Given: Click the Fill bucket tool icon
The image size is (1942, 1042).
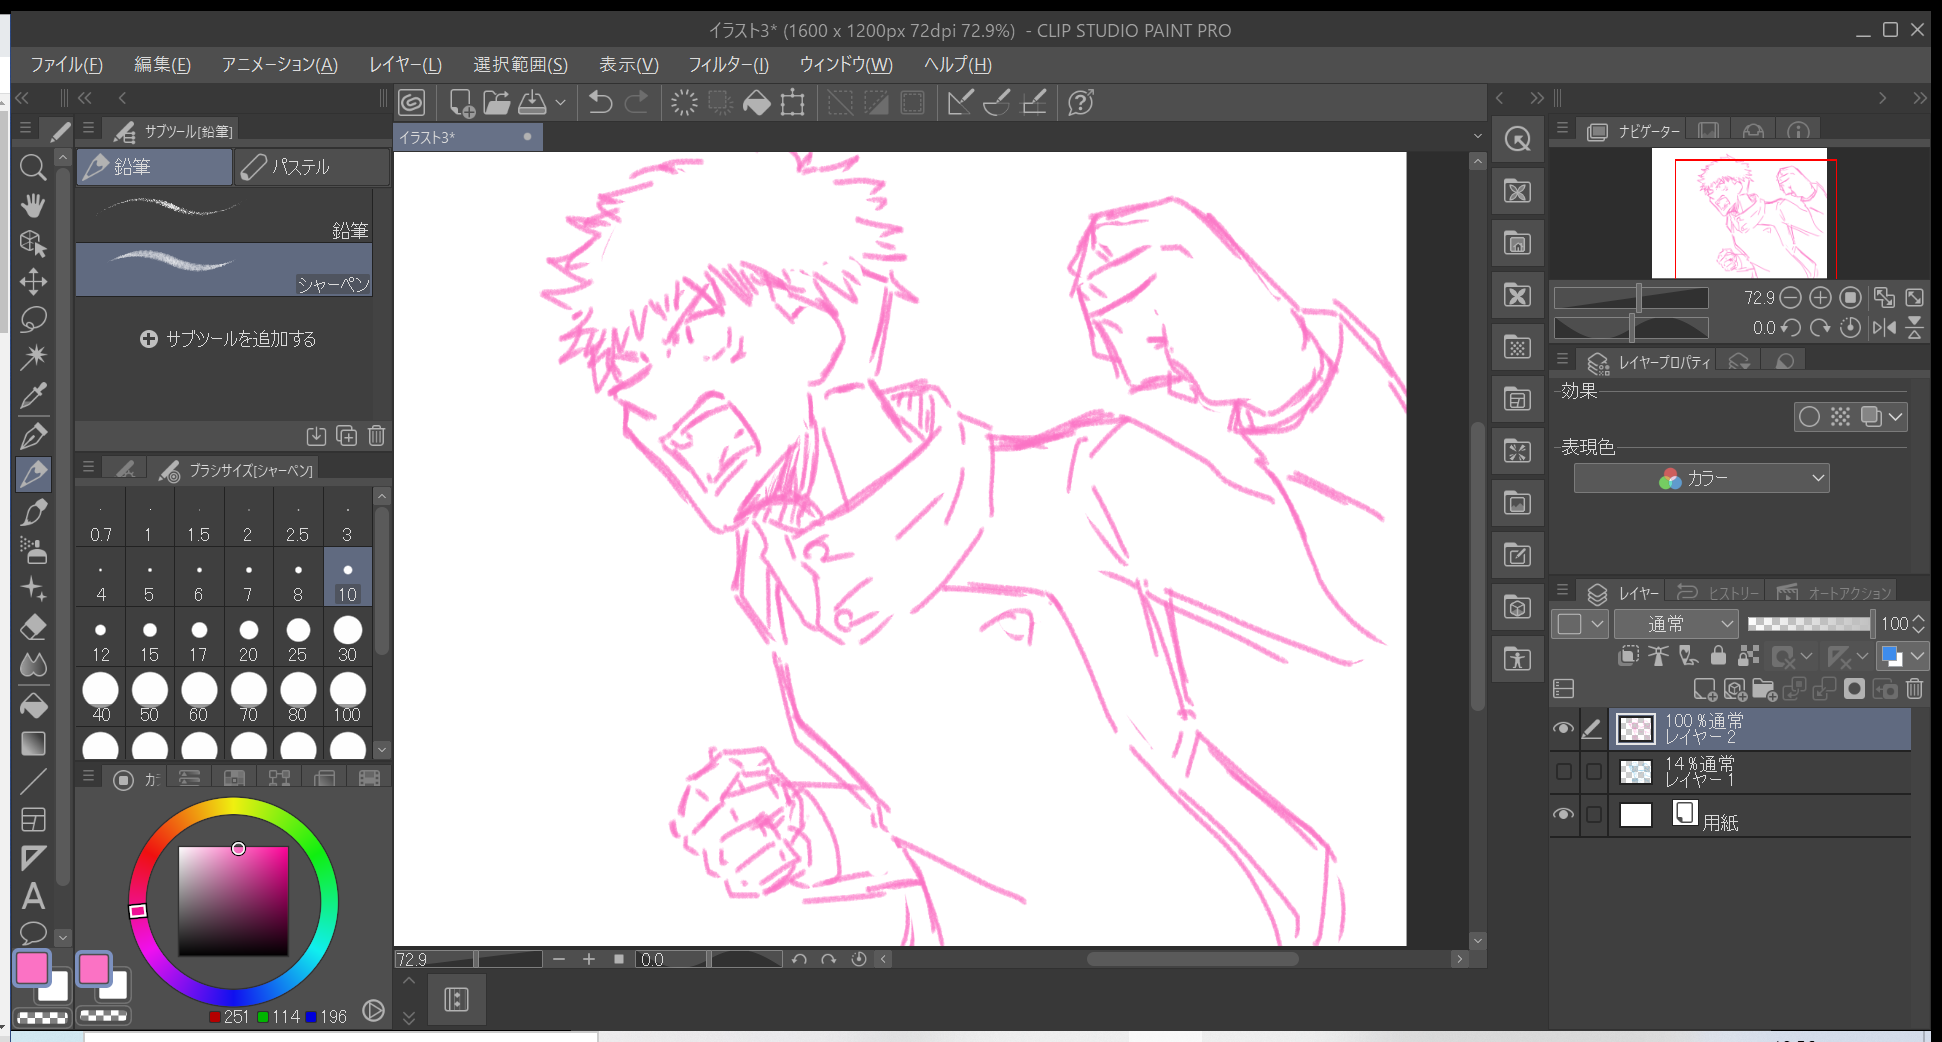Looking at the screenshot, I should point(33,705).
